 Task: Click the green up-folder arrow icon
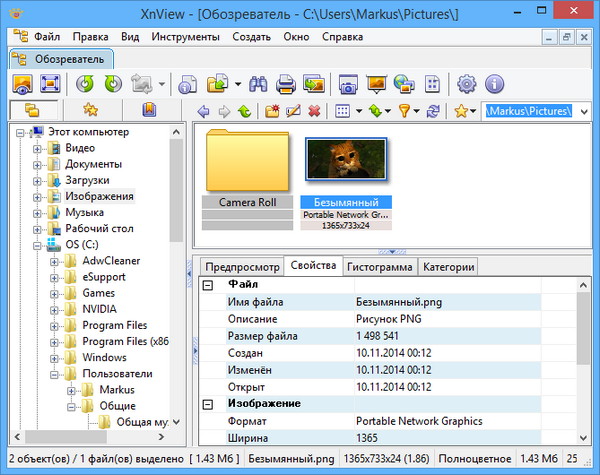pos(246,111)
